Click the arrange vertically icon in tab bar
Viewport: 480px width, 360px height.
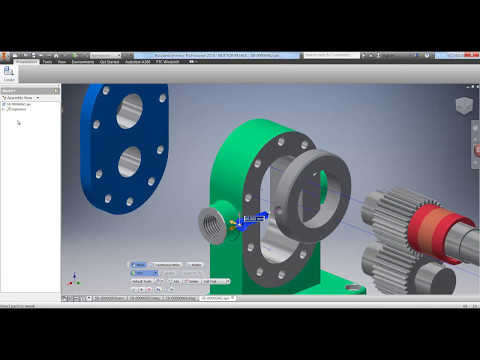82,298
